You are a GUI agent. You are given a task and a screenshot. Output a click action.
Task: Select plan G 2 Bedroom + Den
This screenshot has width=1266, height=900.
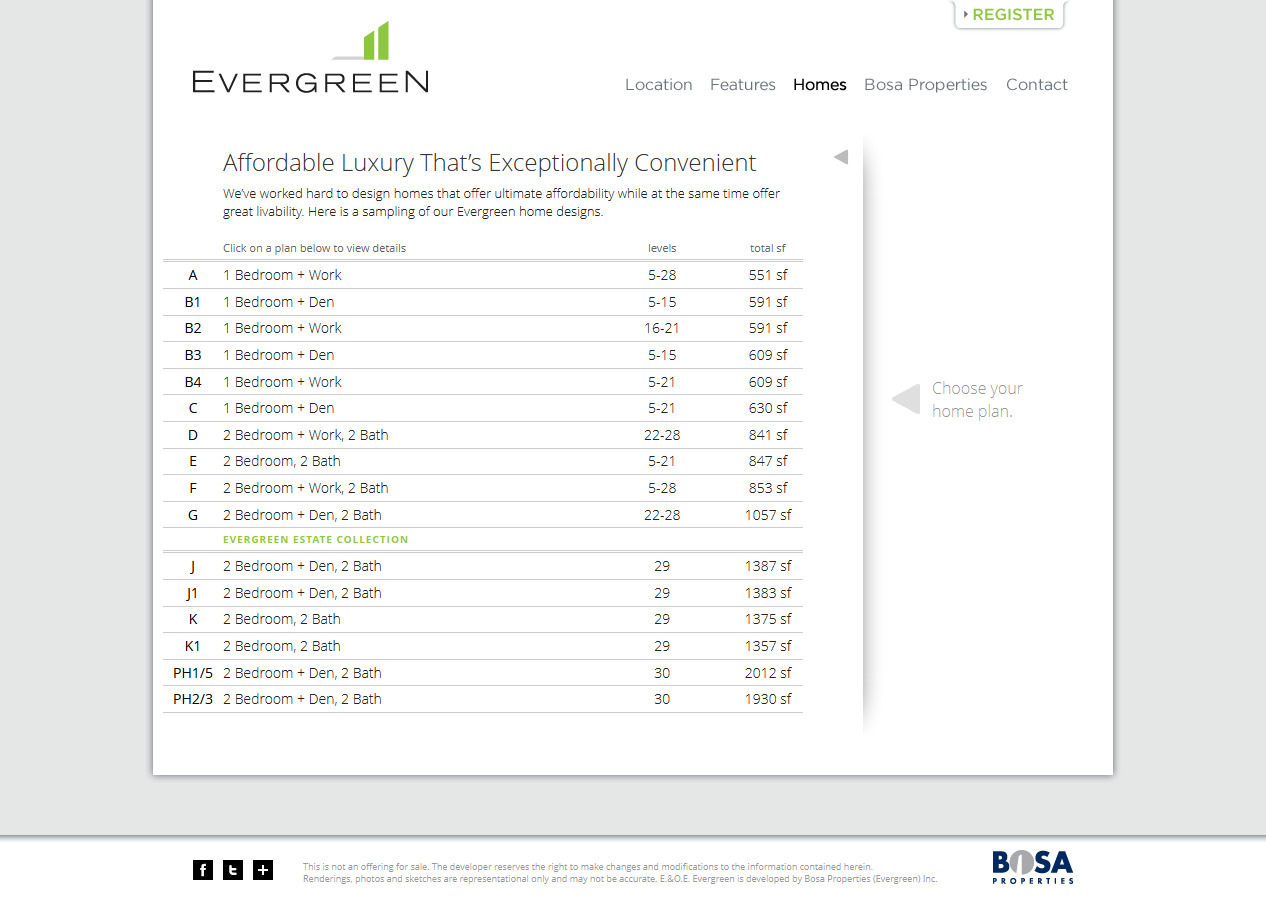pos(483,515)
